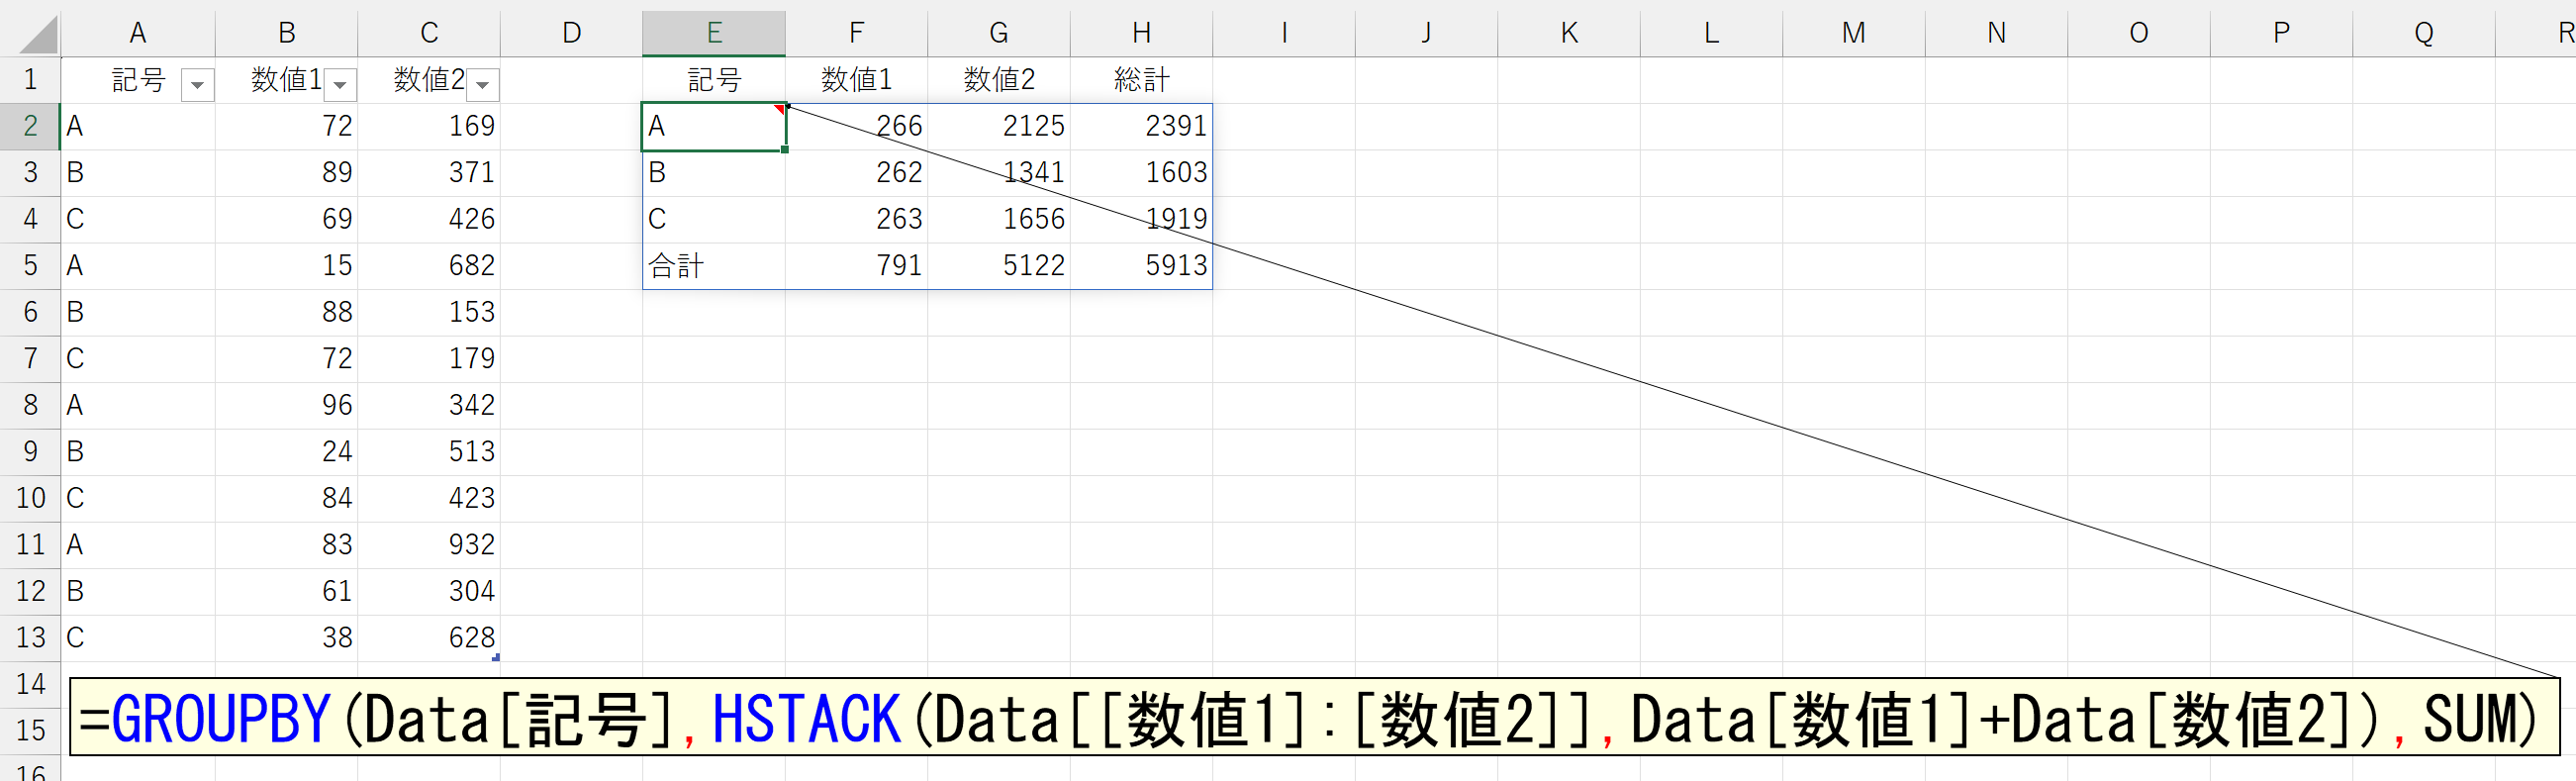2576x781 pixels.
Task: Click grand total cell 5913
Action: pyautogui.click(x=1141, y=266)
